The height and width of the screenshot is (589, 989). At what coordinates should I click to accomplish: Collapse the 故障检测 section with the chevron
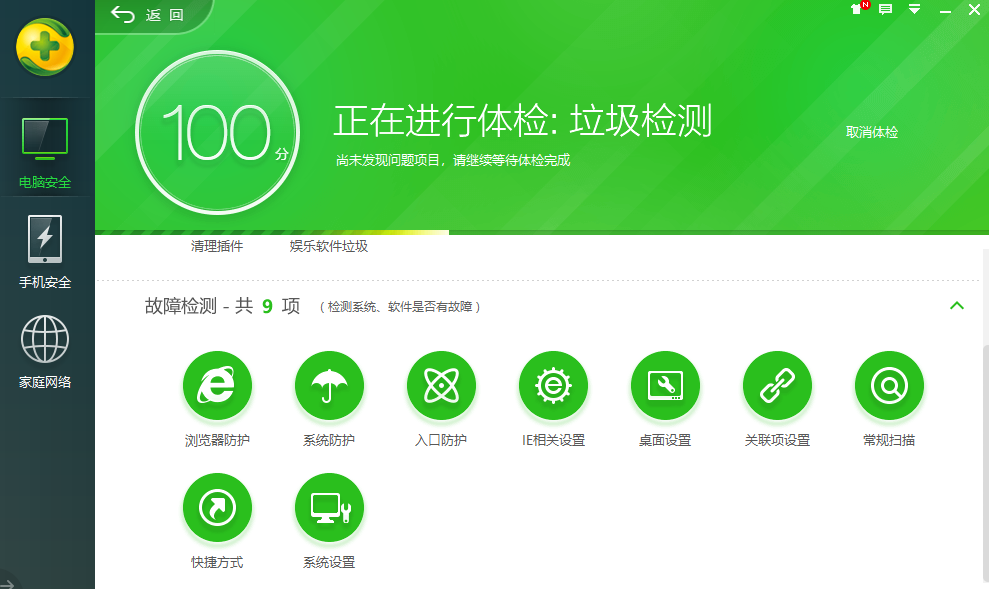[x=957, y=306]
